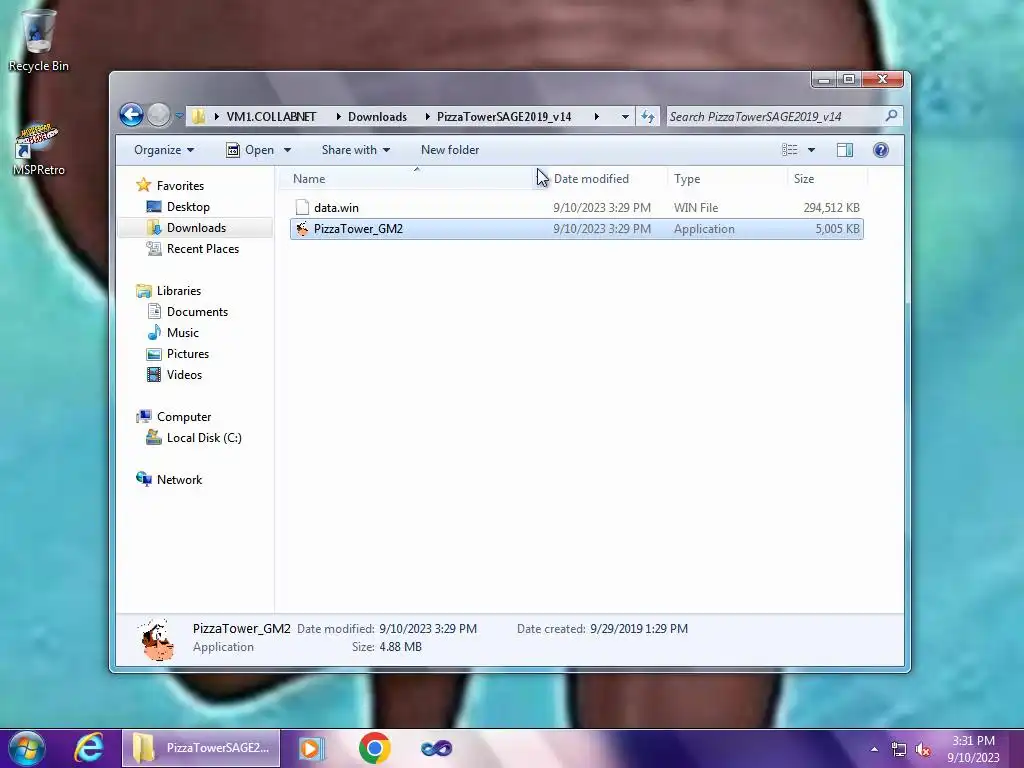1024x768 pixels.
Task: Click the muted volume tray icon
Action: coord(923,749)
